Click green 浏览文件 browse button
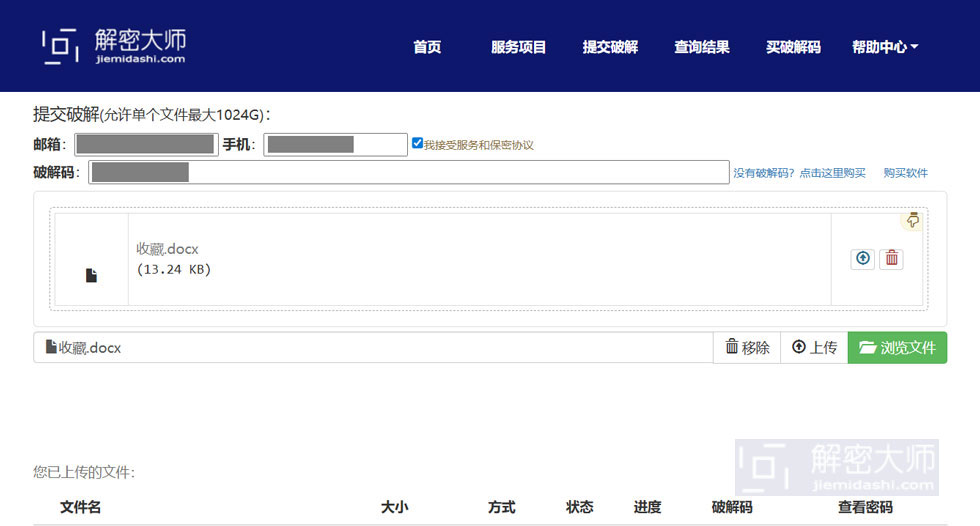 pos(898,347)
